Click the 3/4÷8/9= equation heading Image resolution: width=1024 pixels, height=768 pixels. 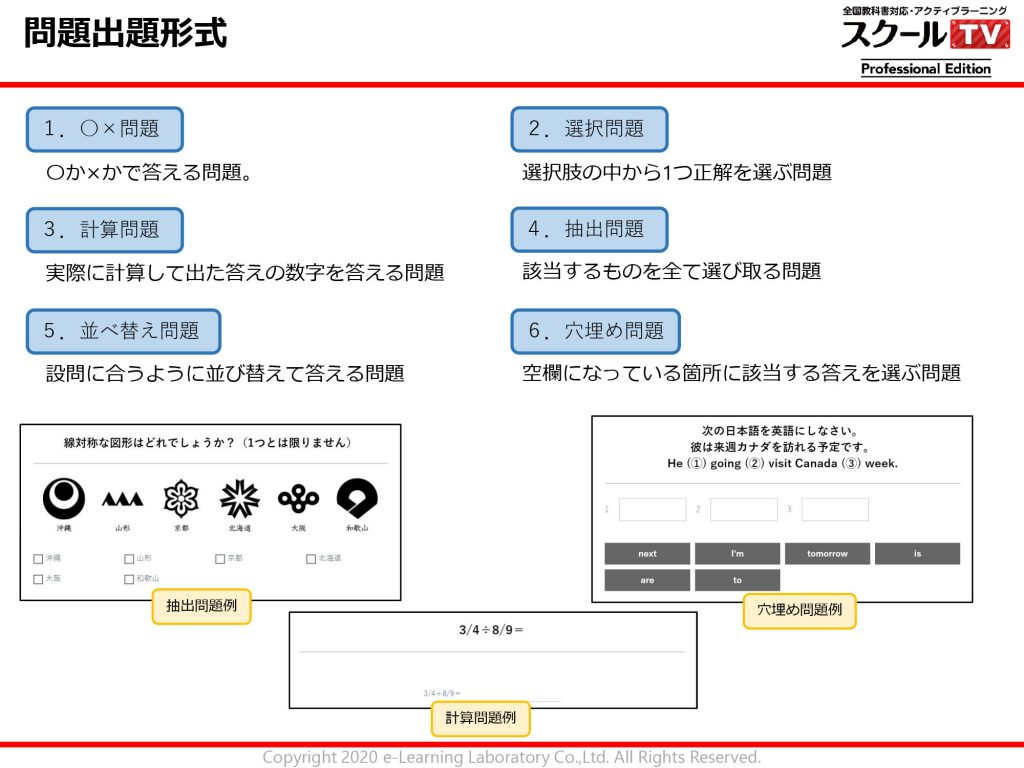(x=491, y=630)
